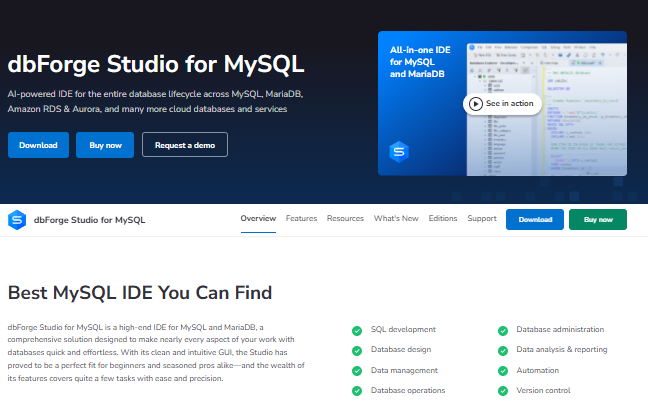
Task: Click dbForge Studio for MySQL navbar title
Action: (x=89, y=220)
